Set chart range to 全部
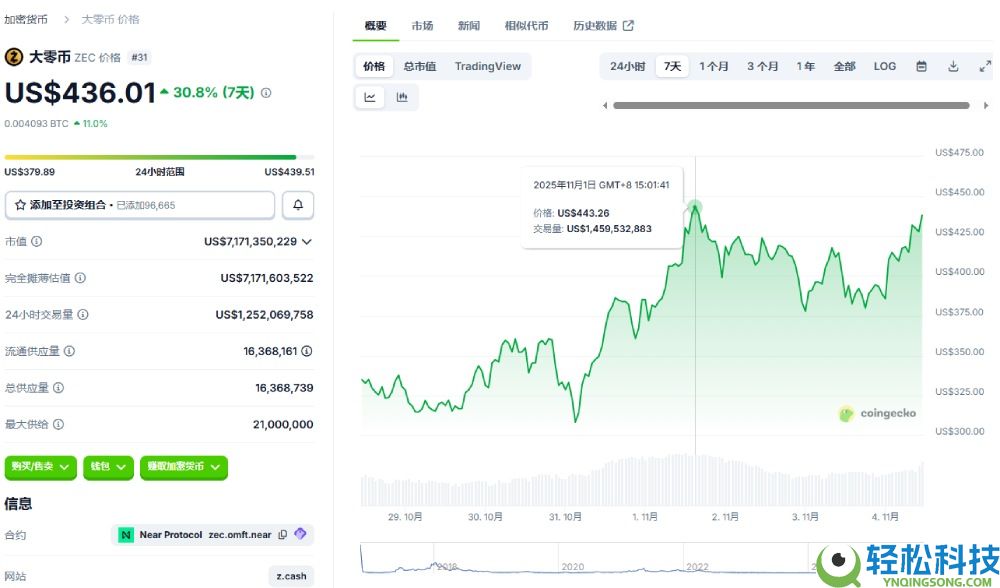This screenshot has height=588, width=1000. tap(844, 66)
